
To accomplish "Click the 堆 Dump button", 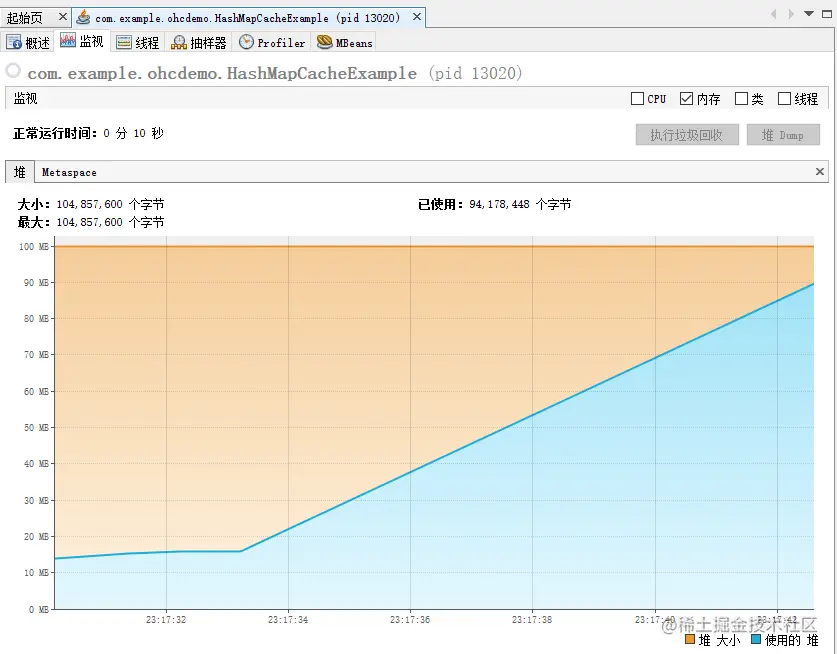I will coord(783,135).
